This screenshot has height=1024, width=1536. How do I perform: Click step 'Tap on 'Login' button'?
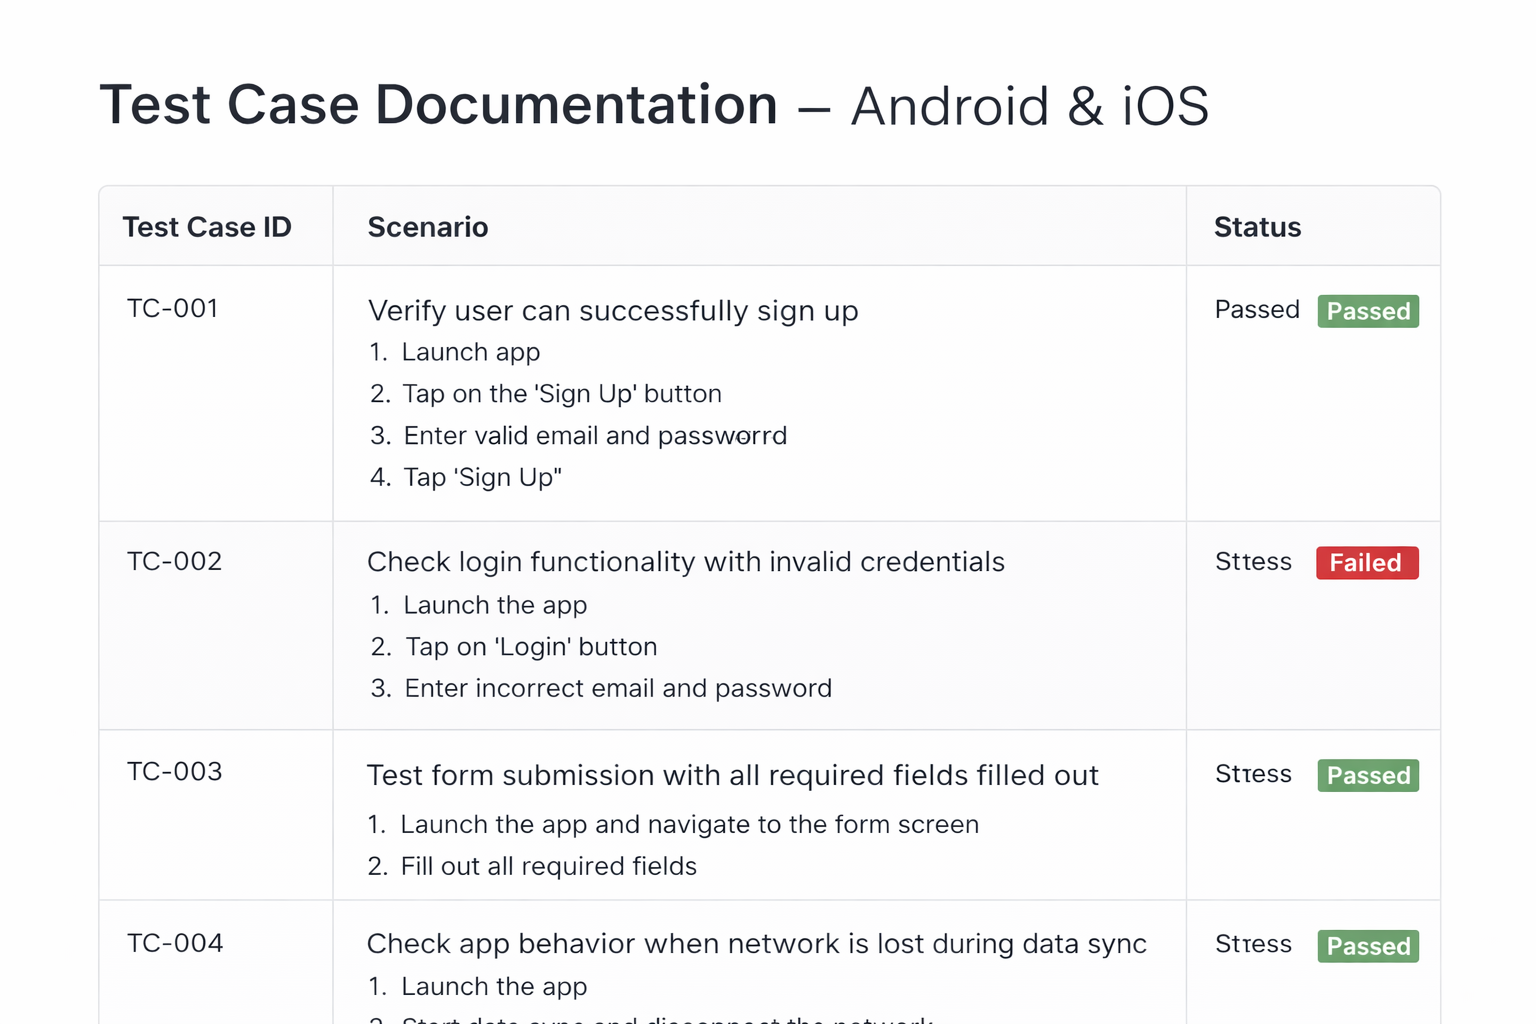[531, 647]
